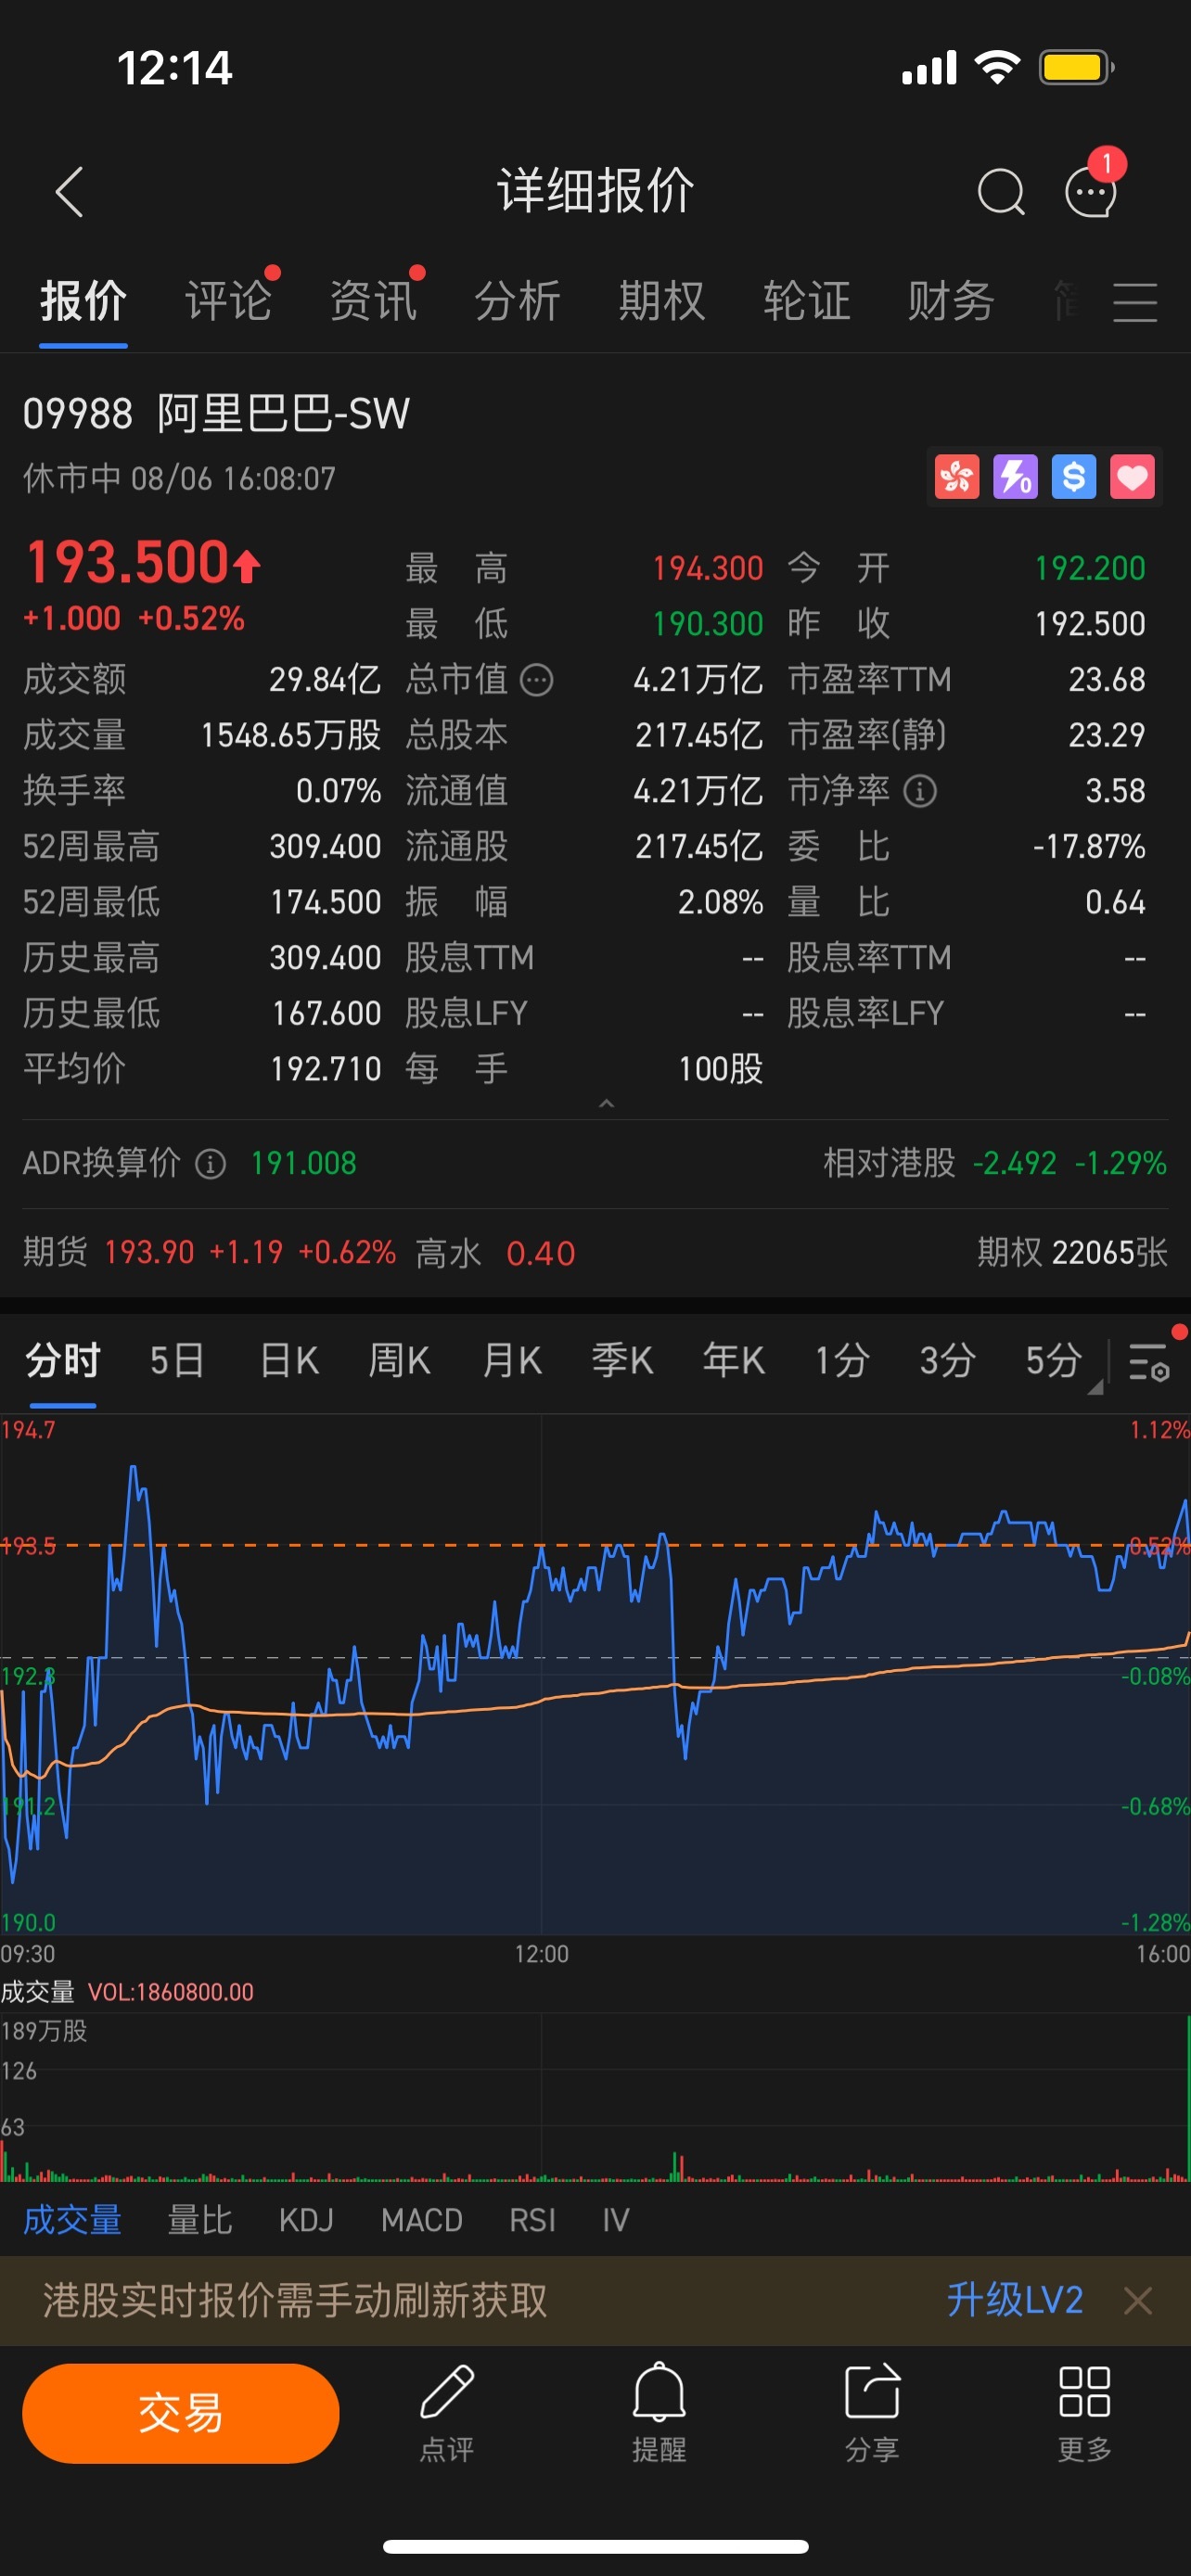Tap the stock name 阿里巴巴-SW
This screenshot has width=1191, height=2576.
point(284,413)
